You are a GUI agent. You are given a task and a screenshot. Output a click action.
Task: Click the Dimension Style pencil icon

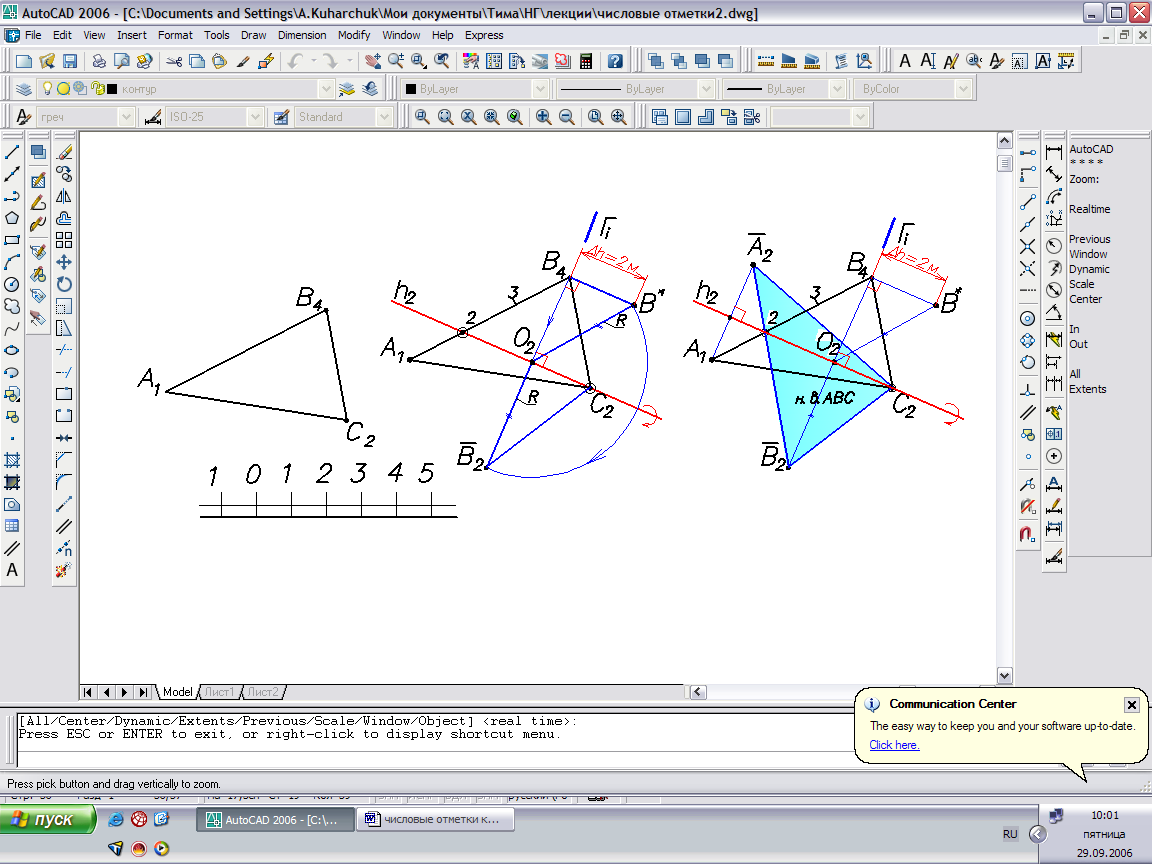pos(153,117)
